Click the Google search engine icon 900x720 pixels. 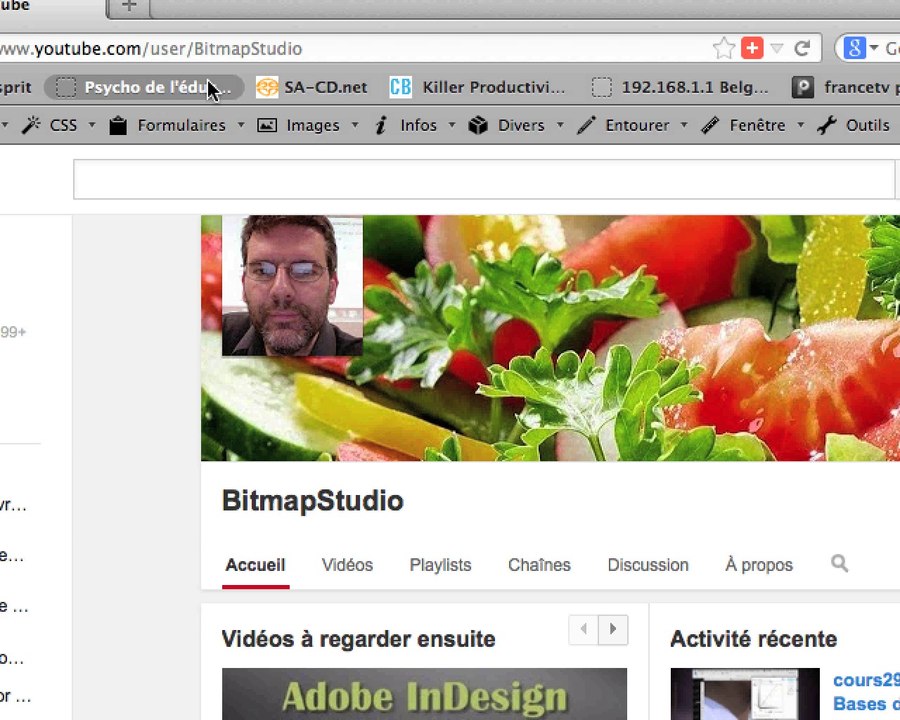coord(854,48)
